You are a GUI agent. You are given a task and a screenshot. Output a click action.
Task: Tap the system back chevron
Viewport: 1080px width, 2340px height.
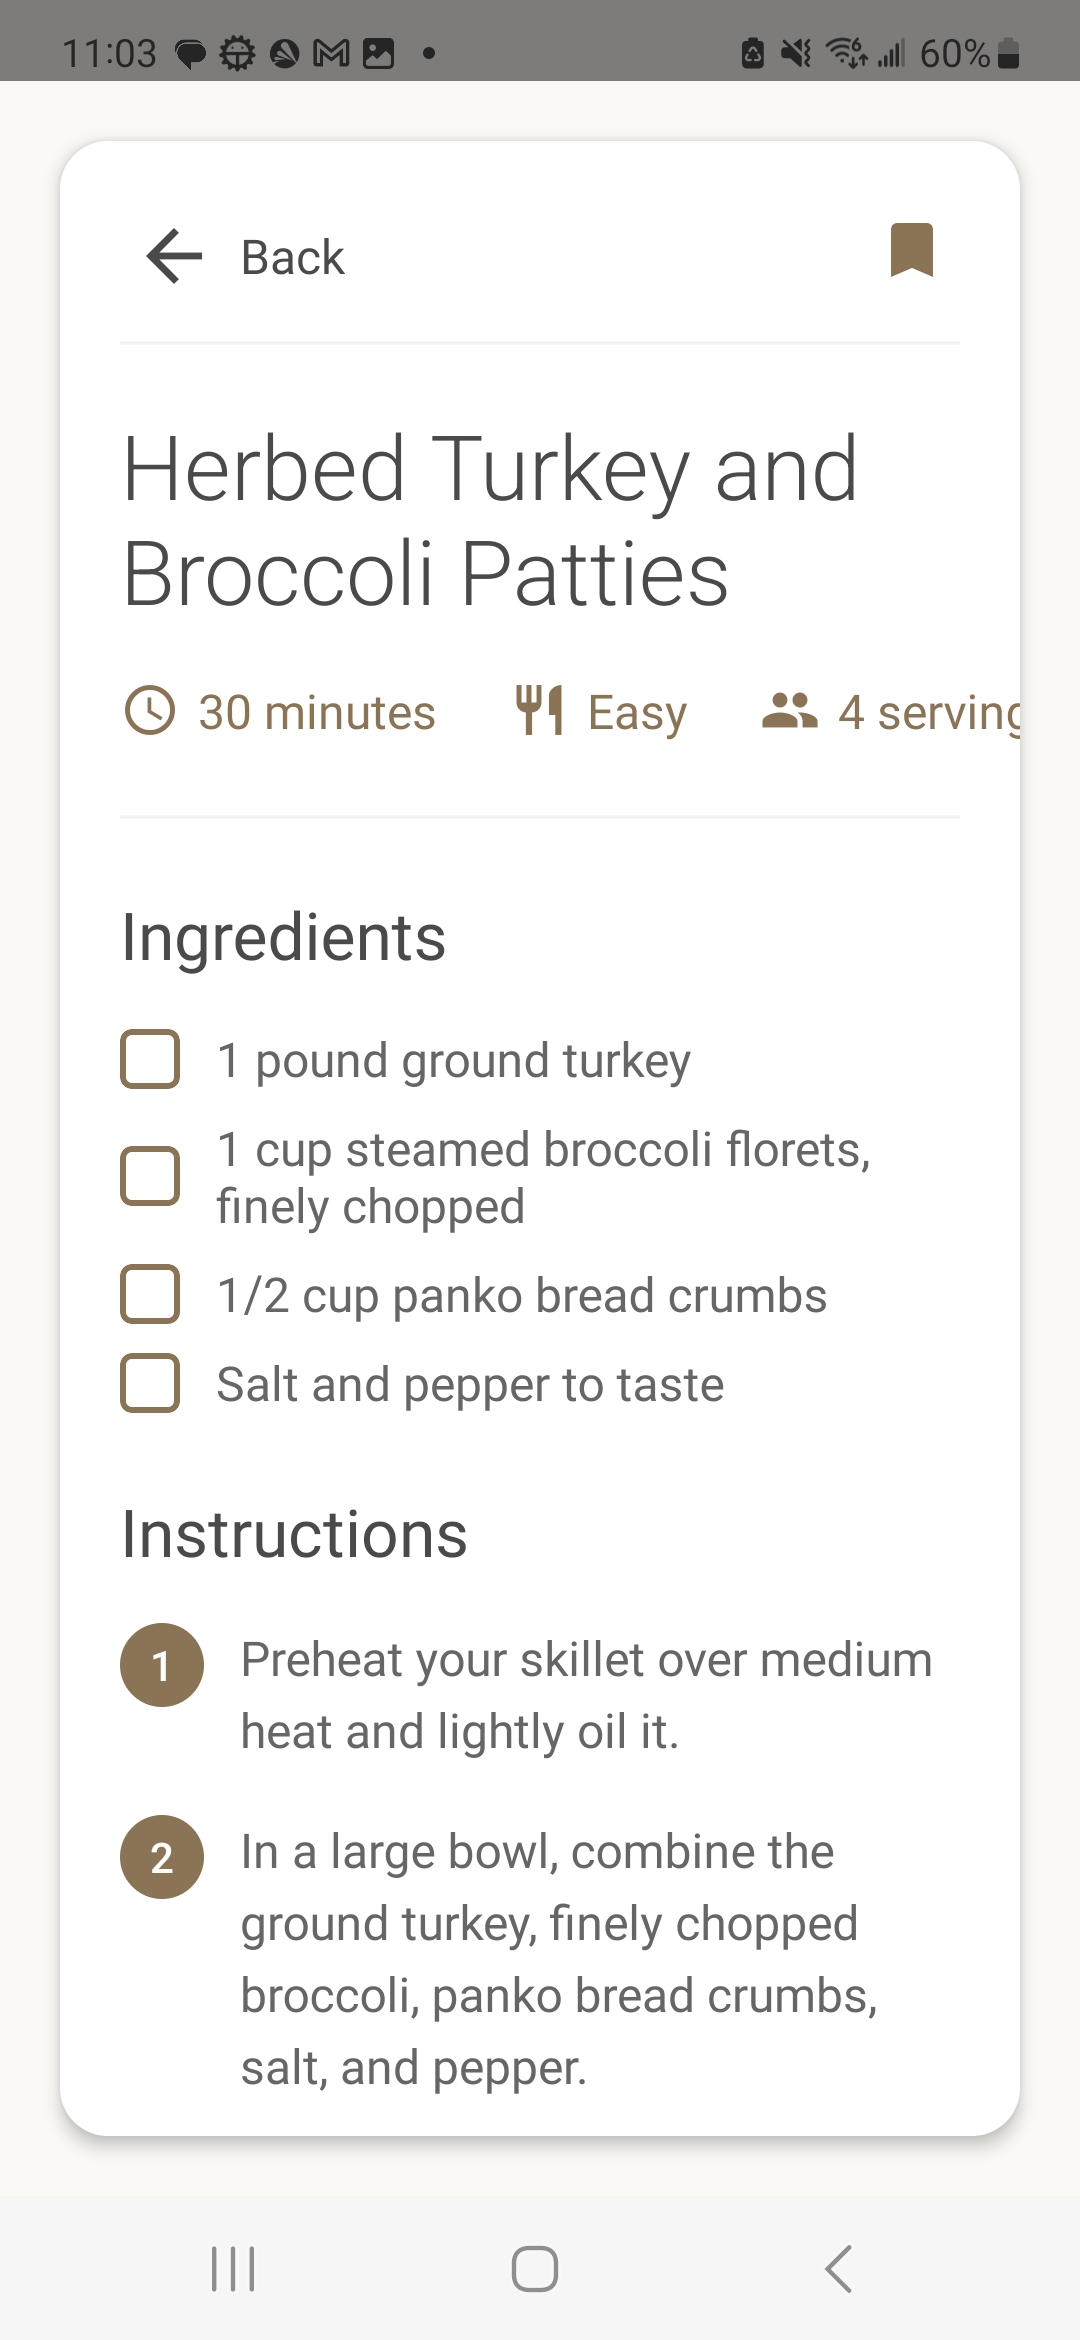point(839,2268)
